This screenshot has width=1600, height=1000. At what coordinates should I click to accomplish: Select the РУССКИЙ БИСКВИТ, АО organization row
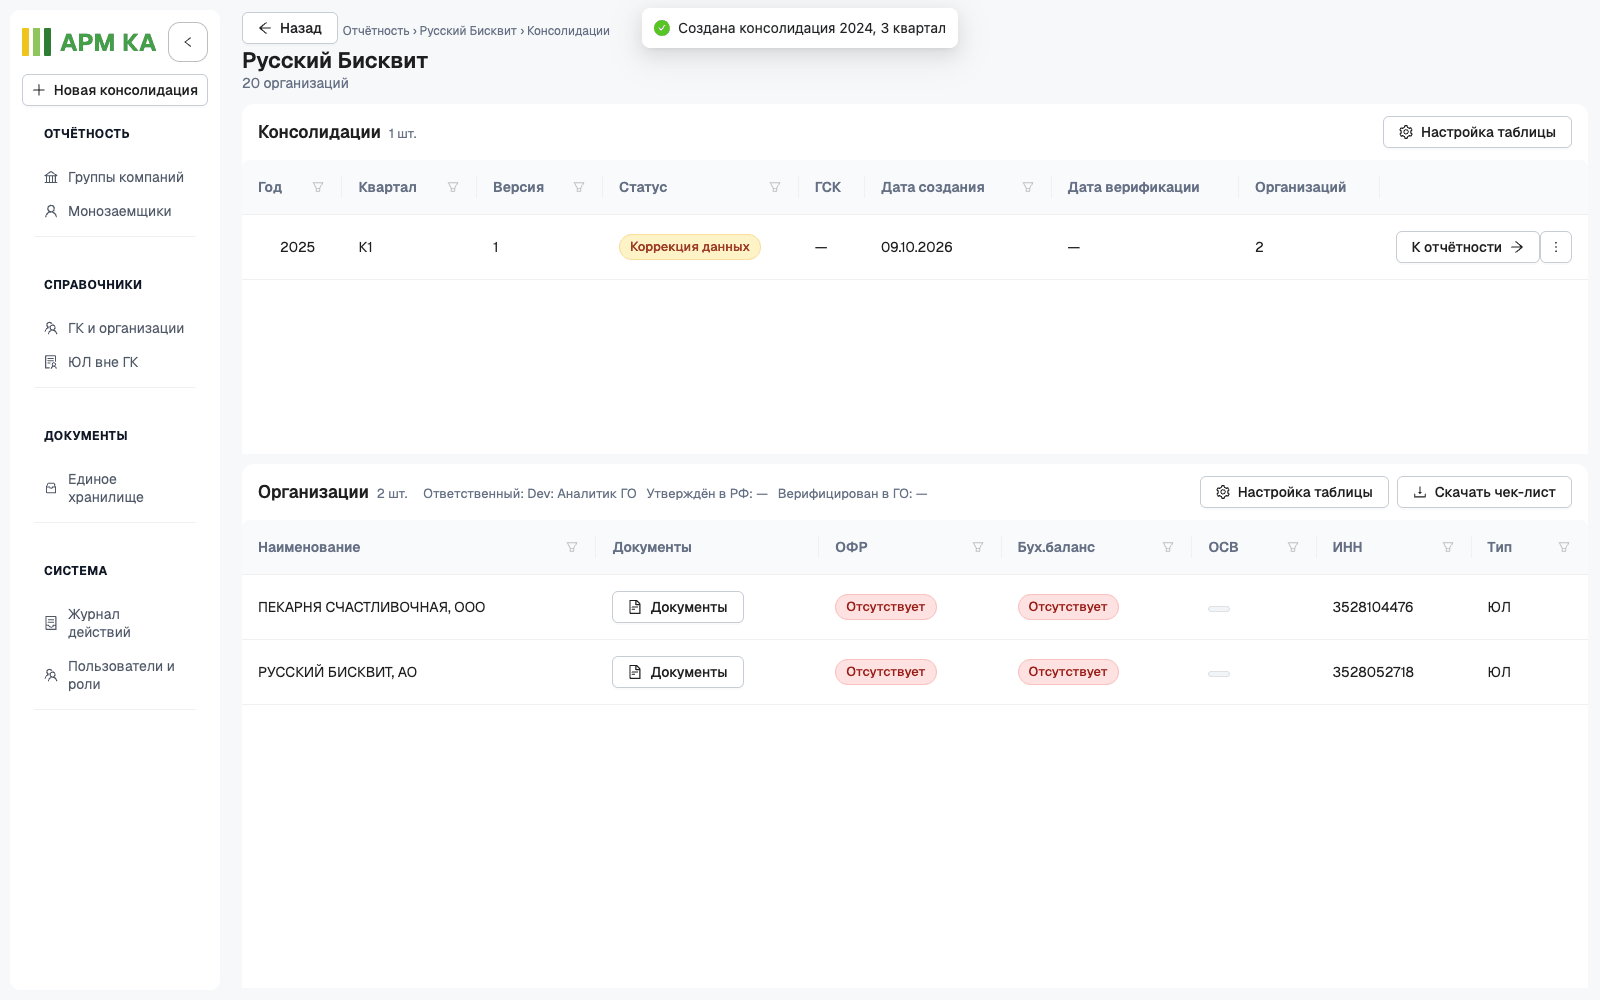click(914, 672)
